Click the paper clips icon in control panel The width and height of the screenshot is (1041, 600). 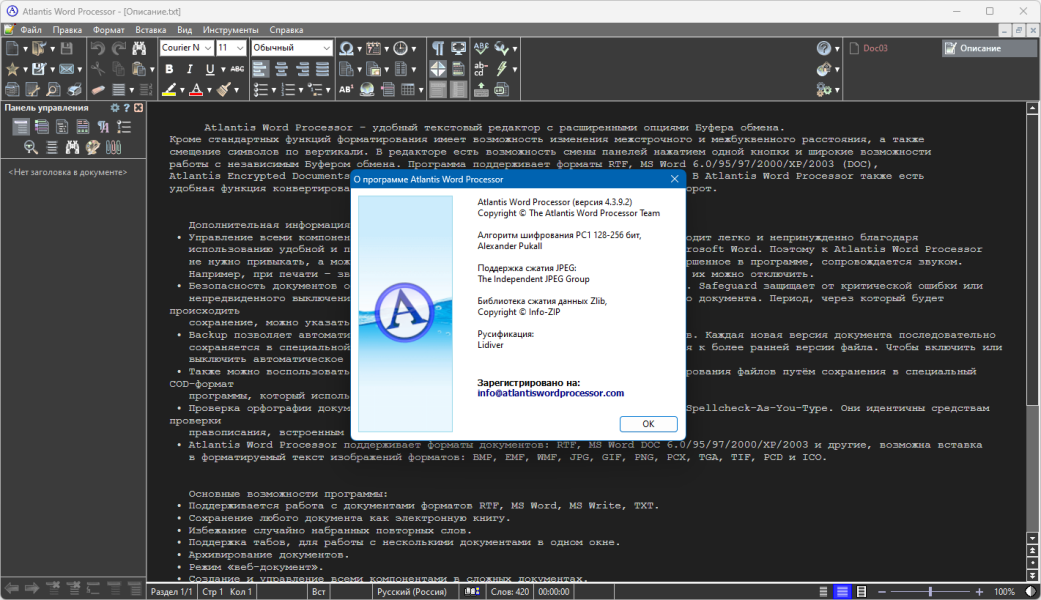pos(114,147)
